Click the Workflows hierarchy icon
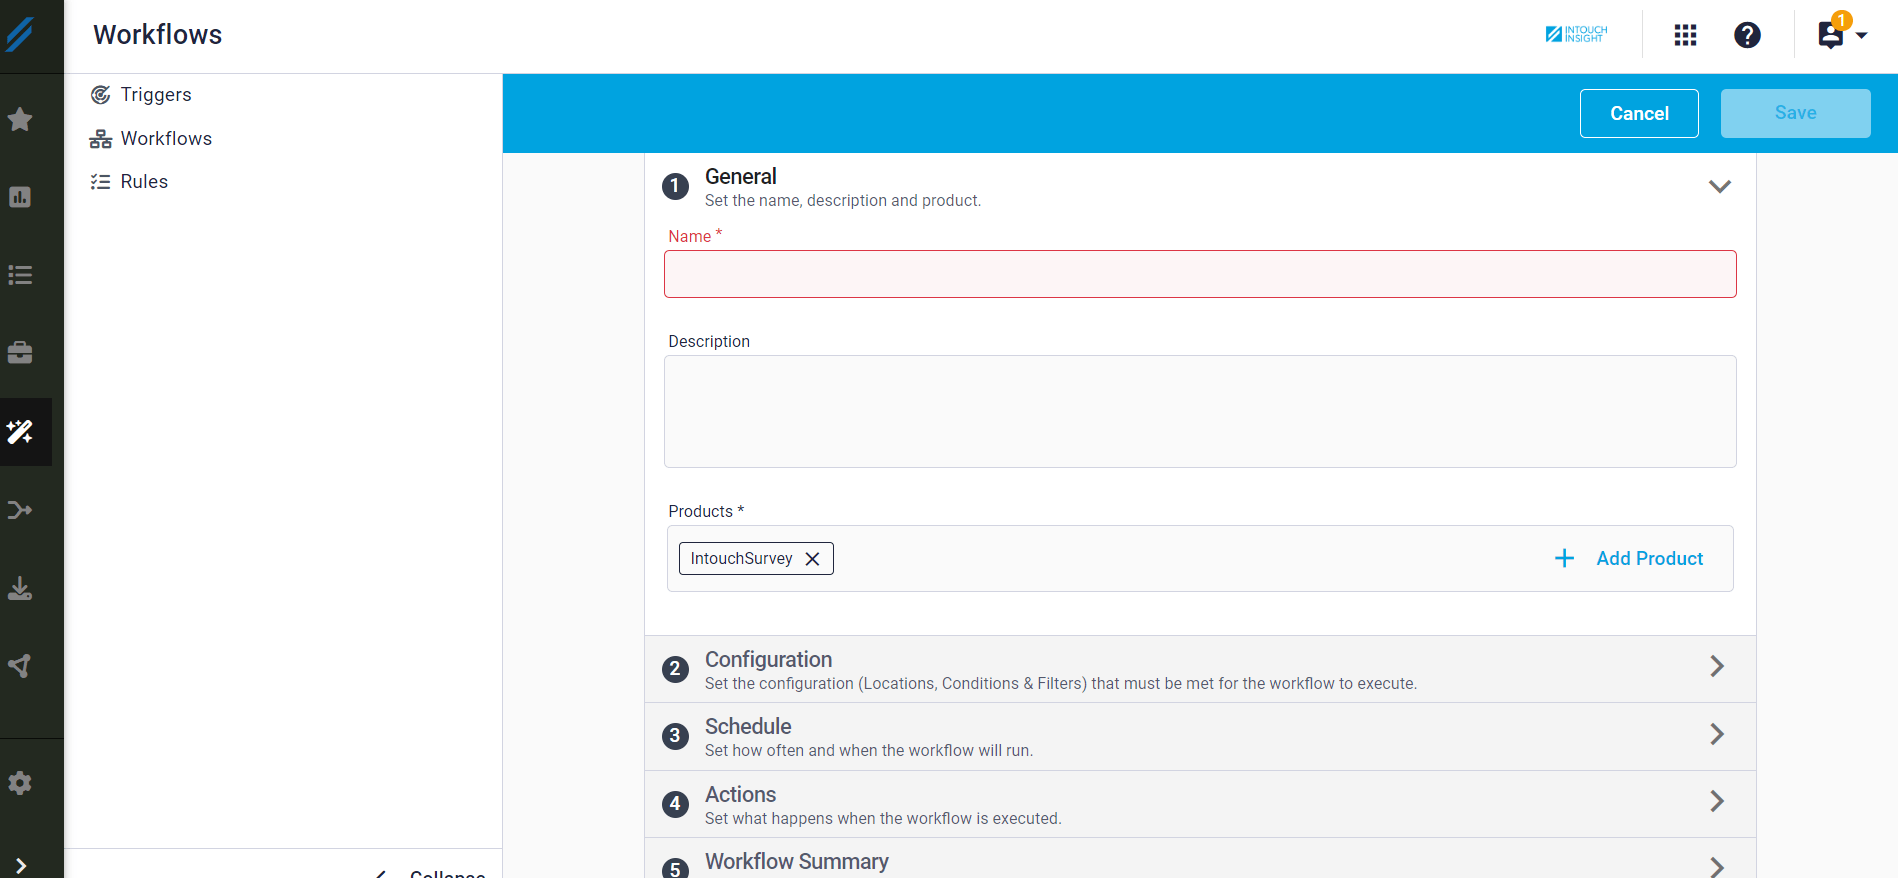 [x=100, y=139]
